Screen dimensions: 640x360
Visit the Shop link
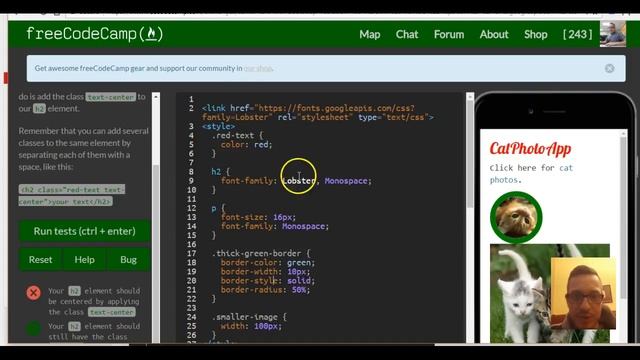click(x=536, y=34)
